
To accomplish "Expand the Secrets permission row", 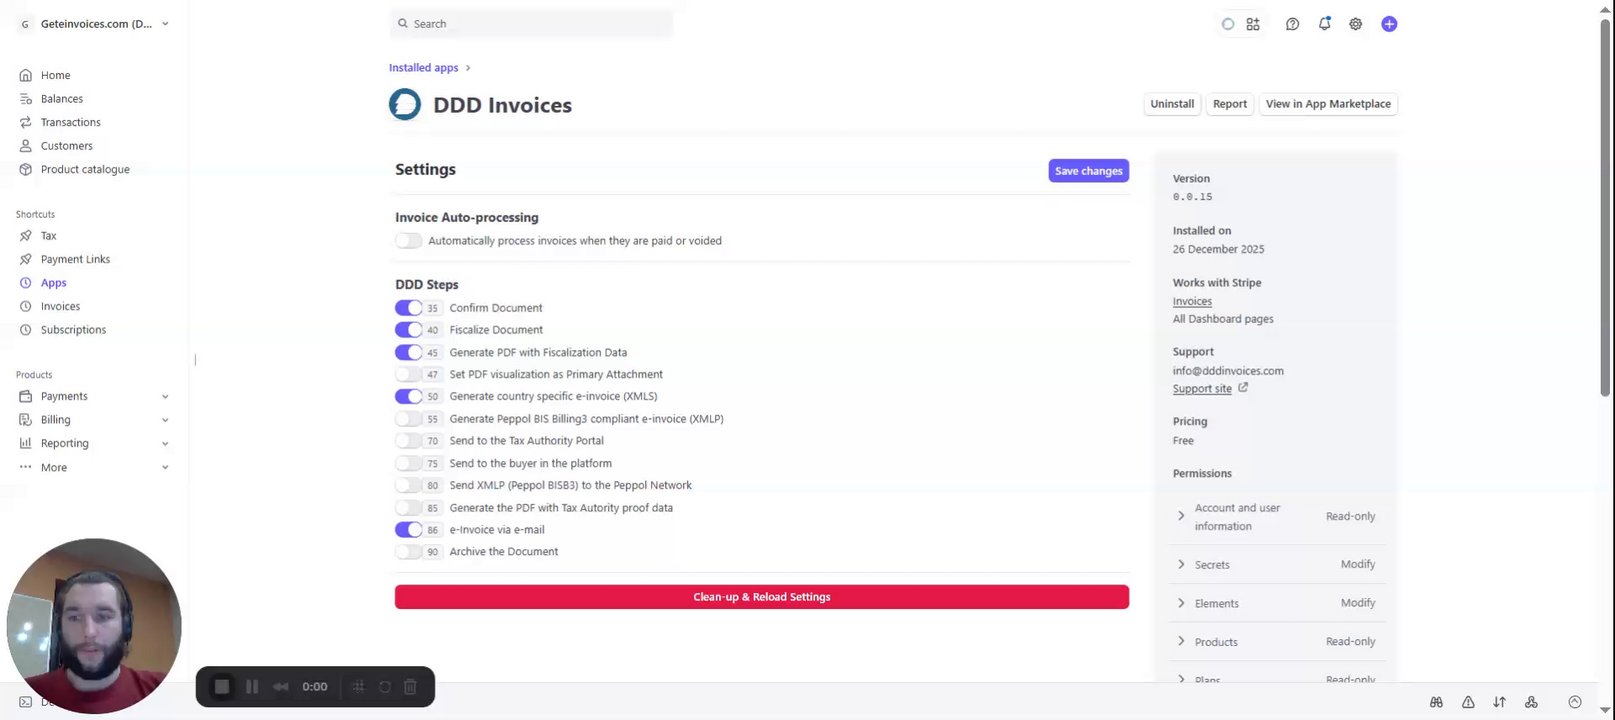I will (x=1181, y=565).
